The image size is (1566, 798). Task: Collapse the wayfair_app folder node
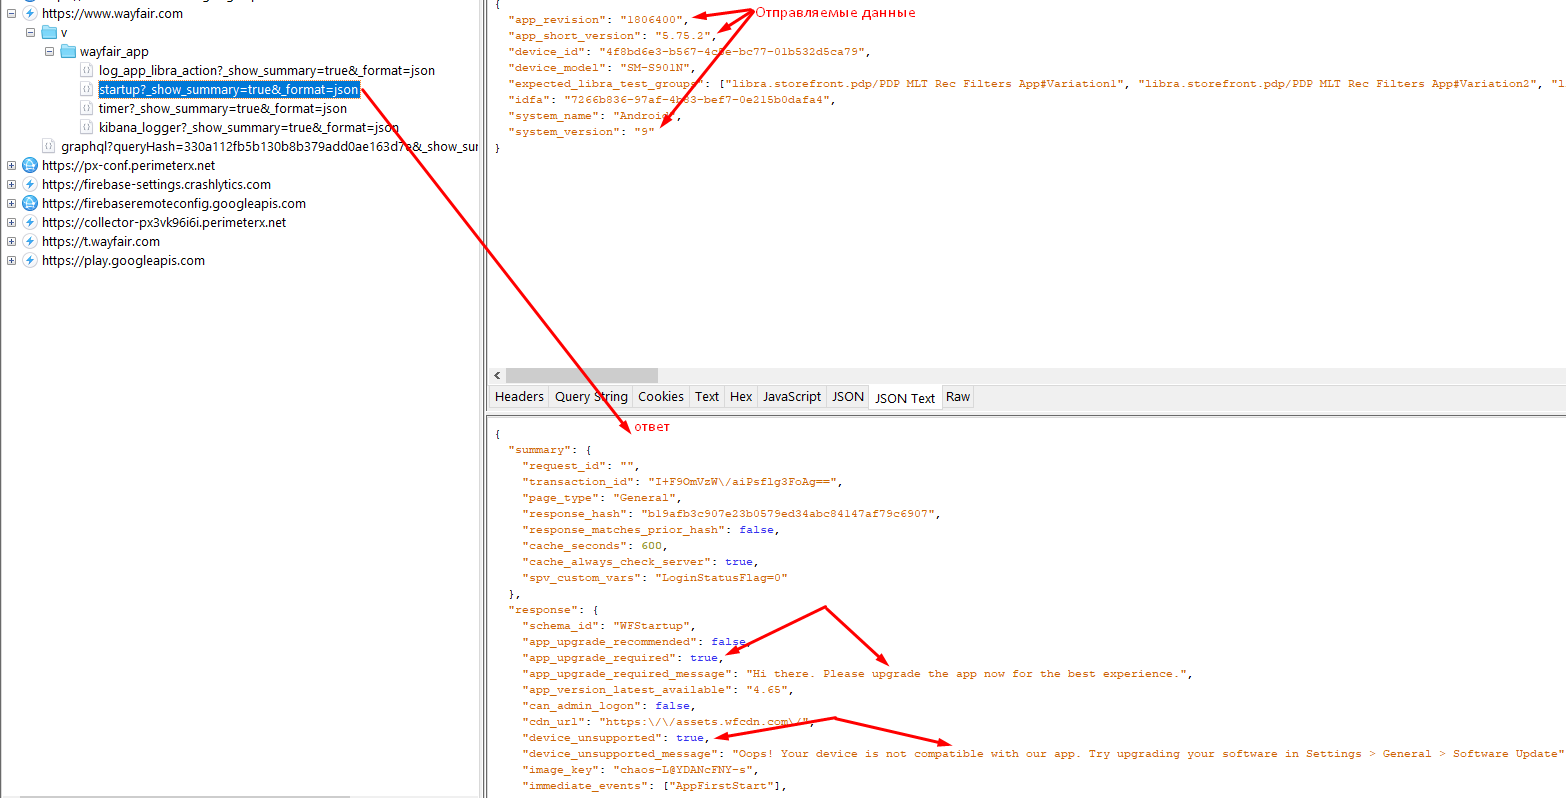tap(49, 52)
